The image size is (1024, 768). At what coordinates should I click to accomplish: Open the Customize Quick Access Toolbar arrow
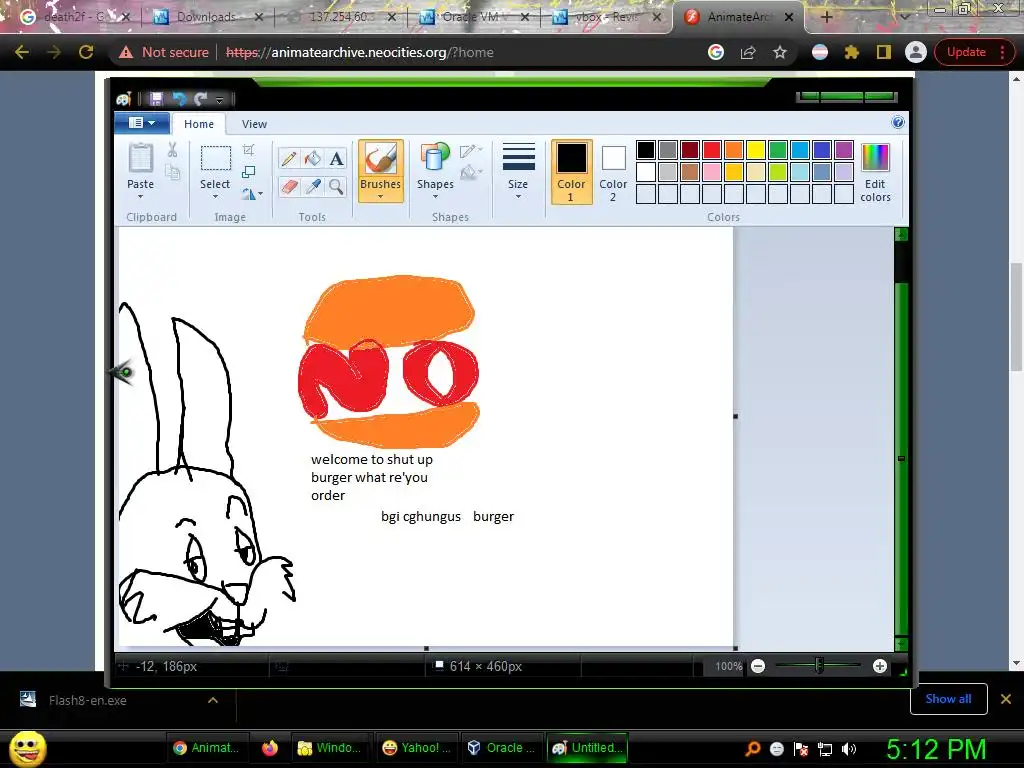coord(219,99)
